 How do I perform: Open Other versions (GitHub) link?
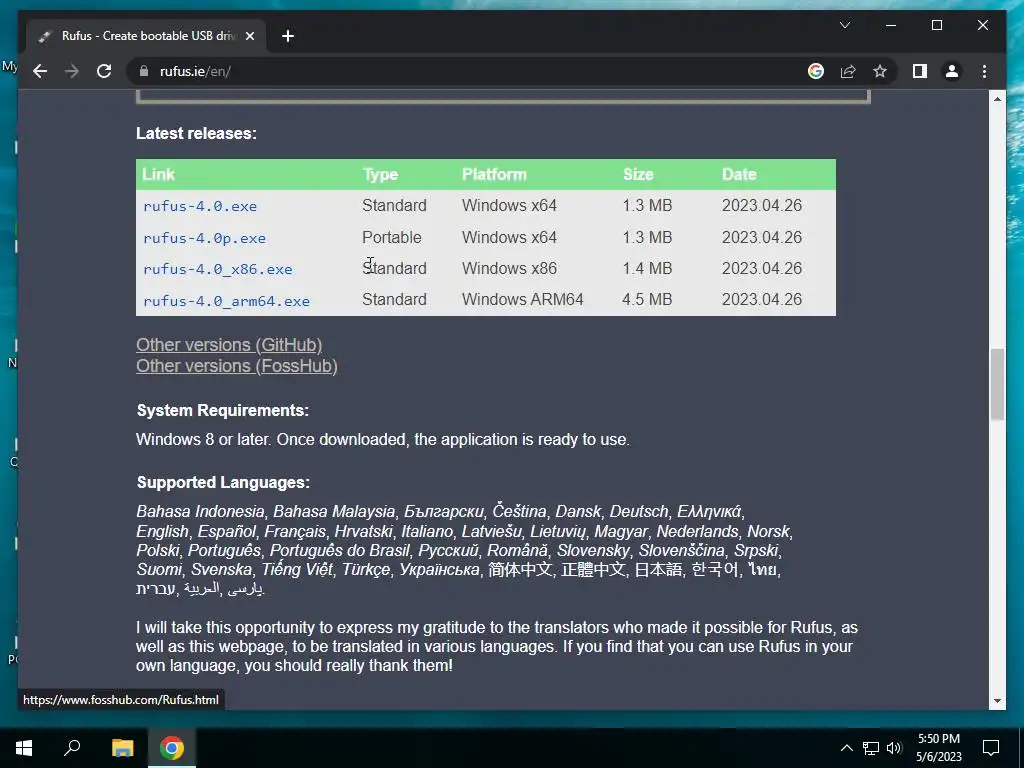pyautogui.click(x=229, y=344)
